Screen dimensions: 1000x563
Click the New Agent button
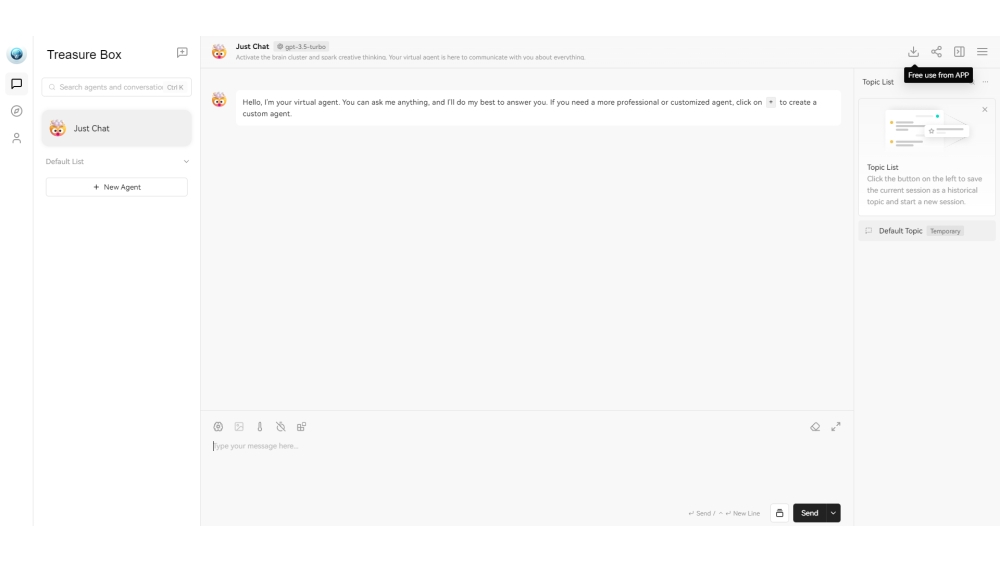point(117,187)
